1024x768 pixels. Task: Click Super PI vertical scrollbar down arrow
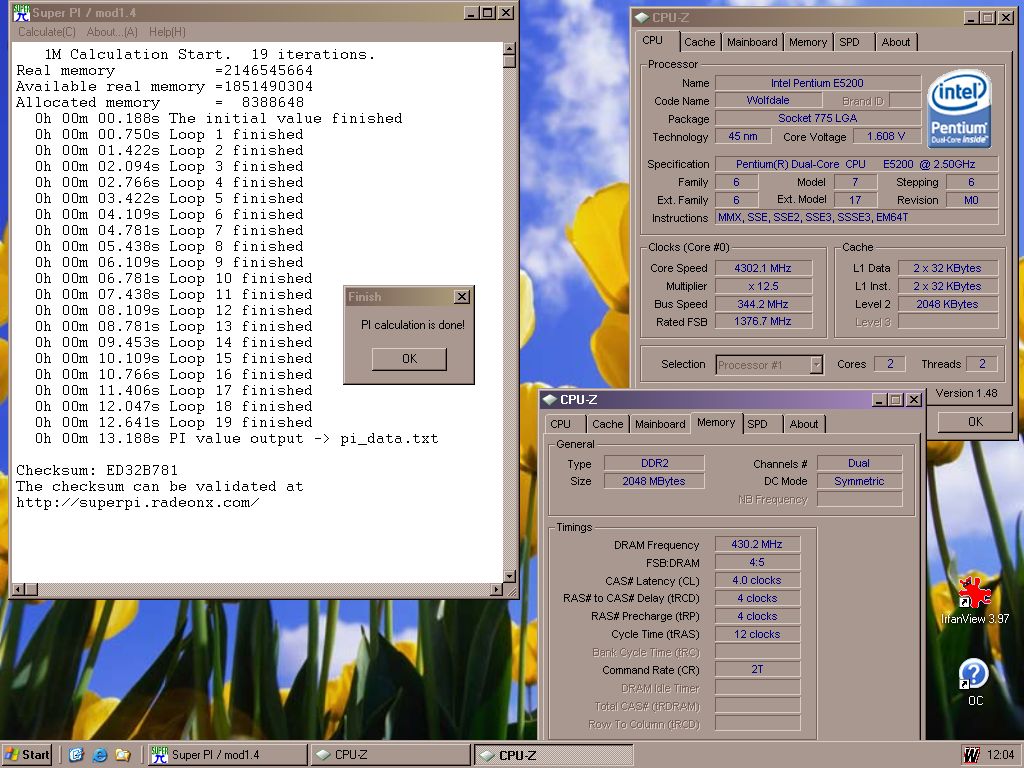[509, 576]
